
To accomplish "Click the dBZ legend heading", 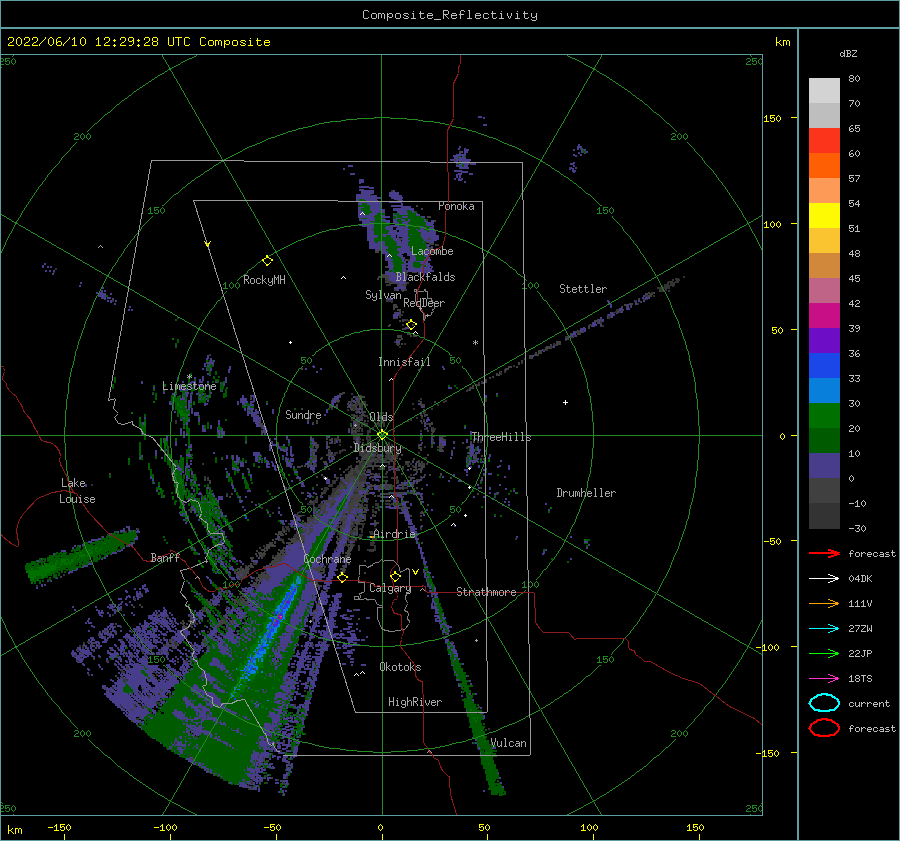I will (848, 53).
